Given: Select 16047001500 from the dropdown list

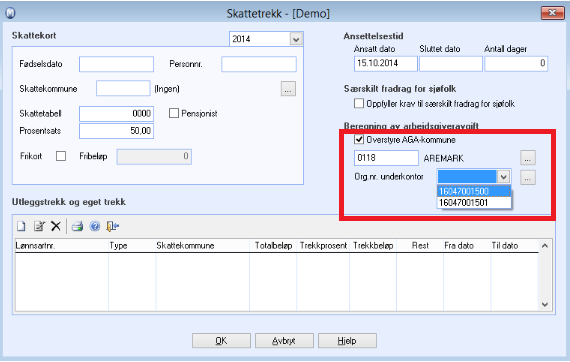Looking at the screenshot, I should pyautogui.click(x=474, y=192).
